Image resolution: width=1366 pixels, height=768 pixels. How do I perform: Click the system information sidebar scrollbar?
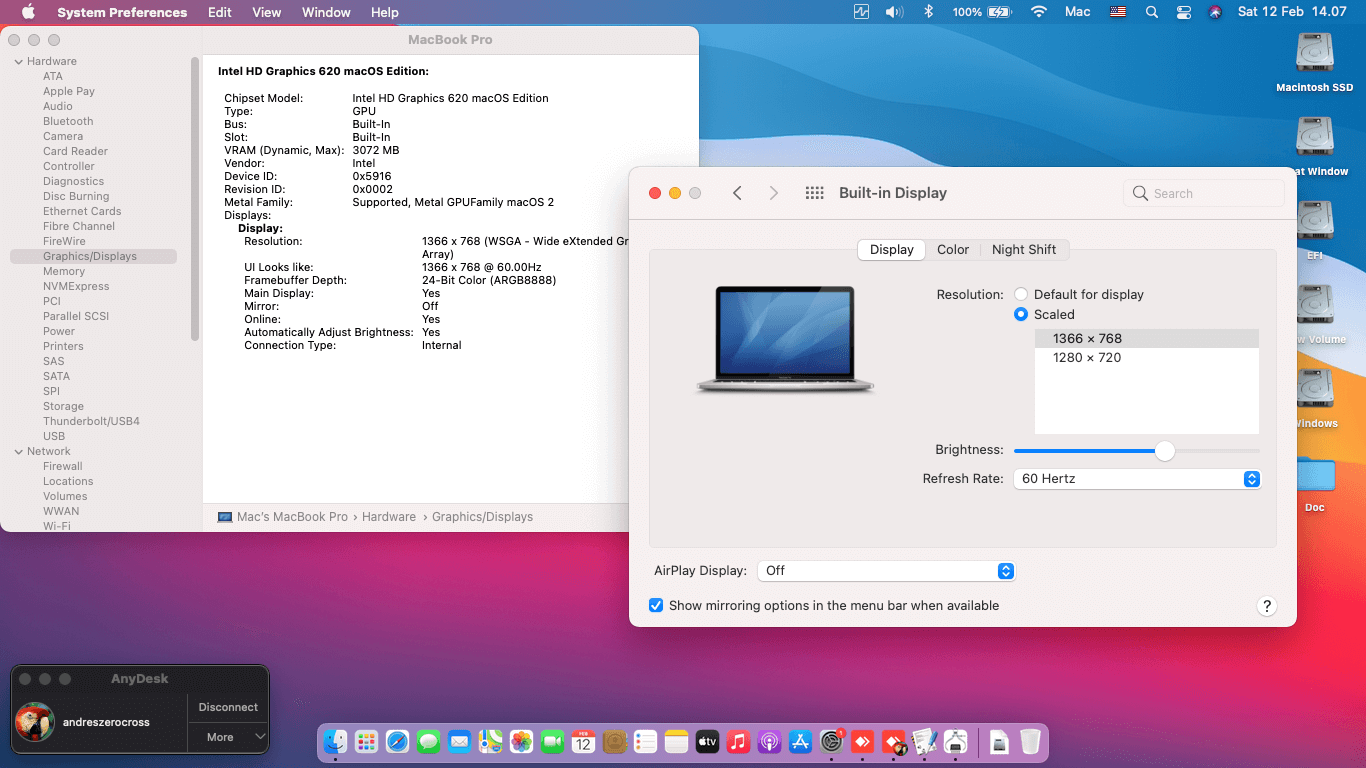point(195,200)
